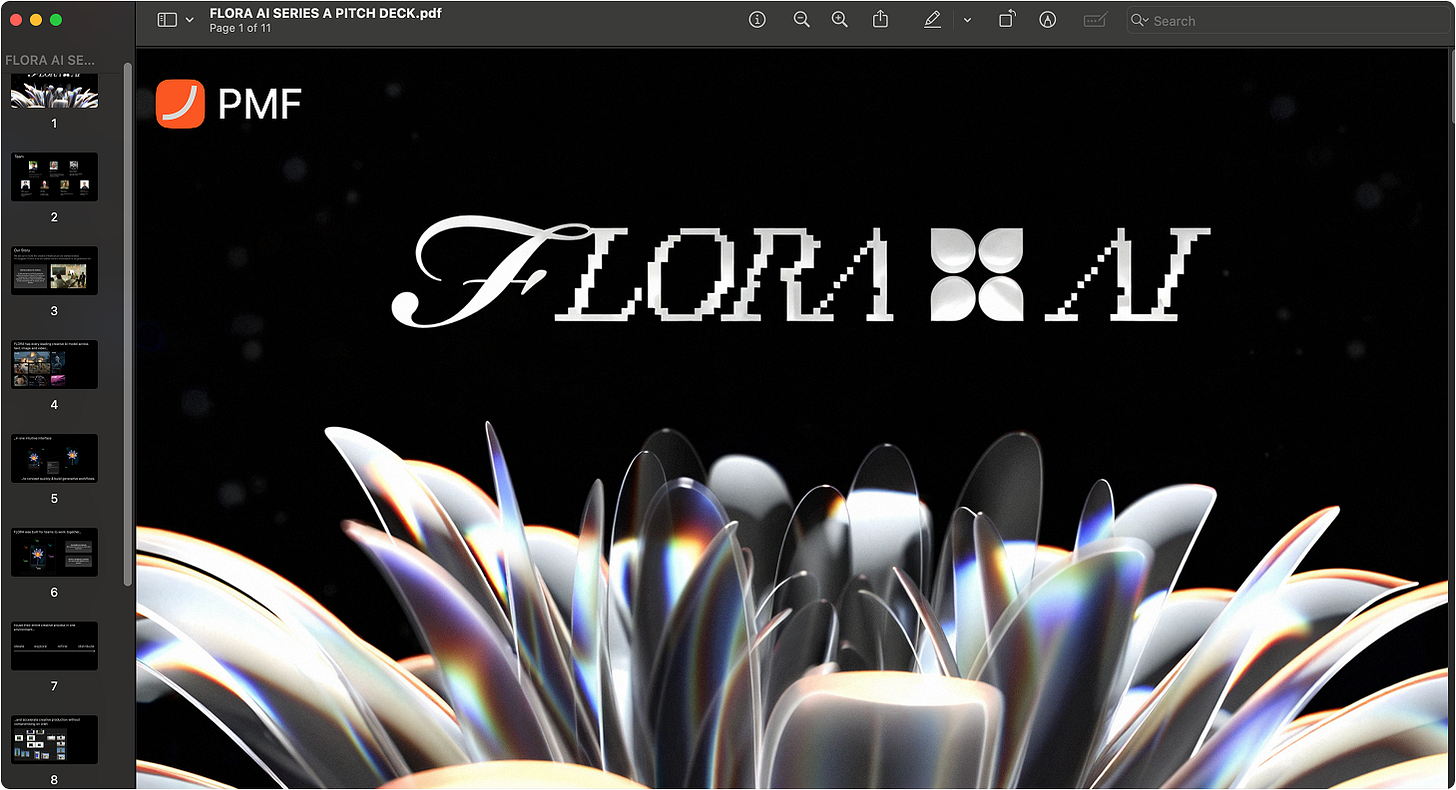This screenshot has width=1456, height=790.
Task: Open the Share menu icon
Action: 880,20
